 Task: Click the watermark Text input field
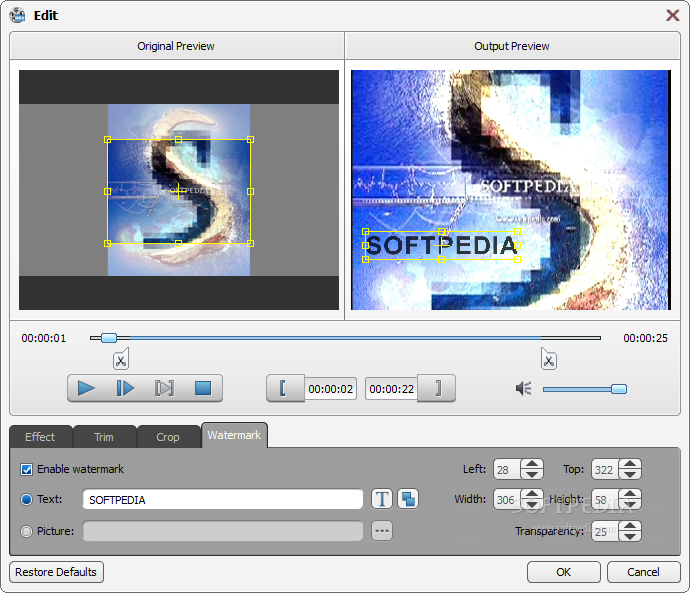pyautogui.click(x=223, y=500)
